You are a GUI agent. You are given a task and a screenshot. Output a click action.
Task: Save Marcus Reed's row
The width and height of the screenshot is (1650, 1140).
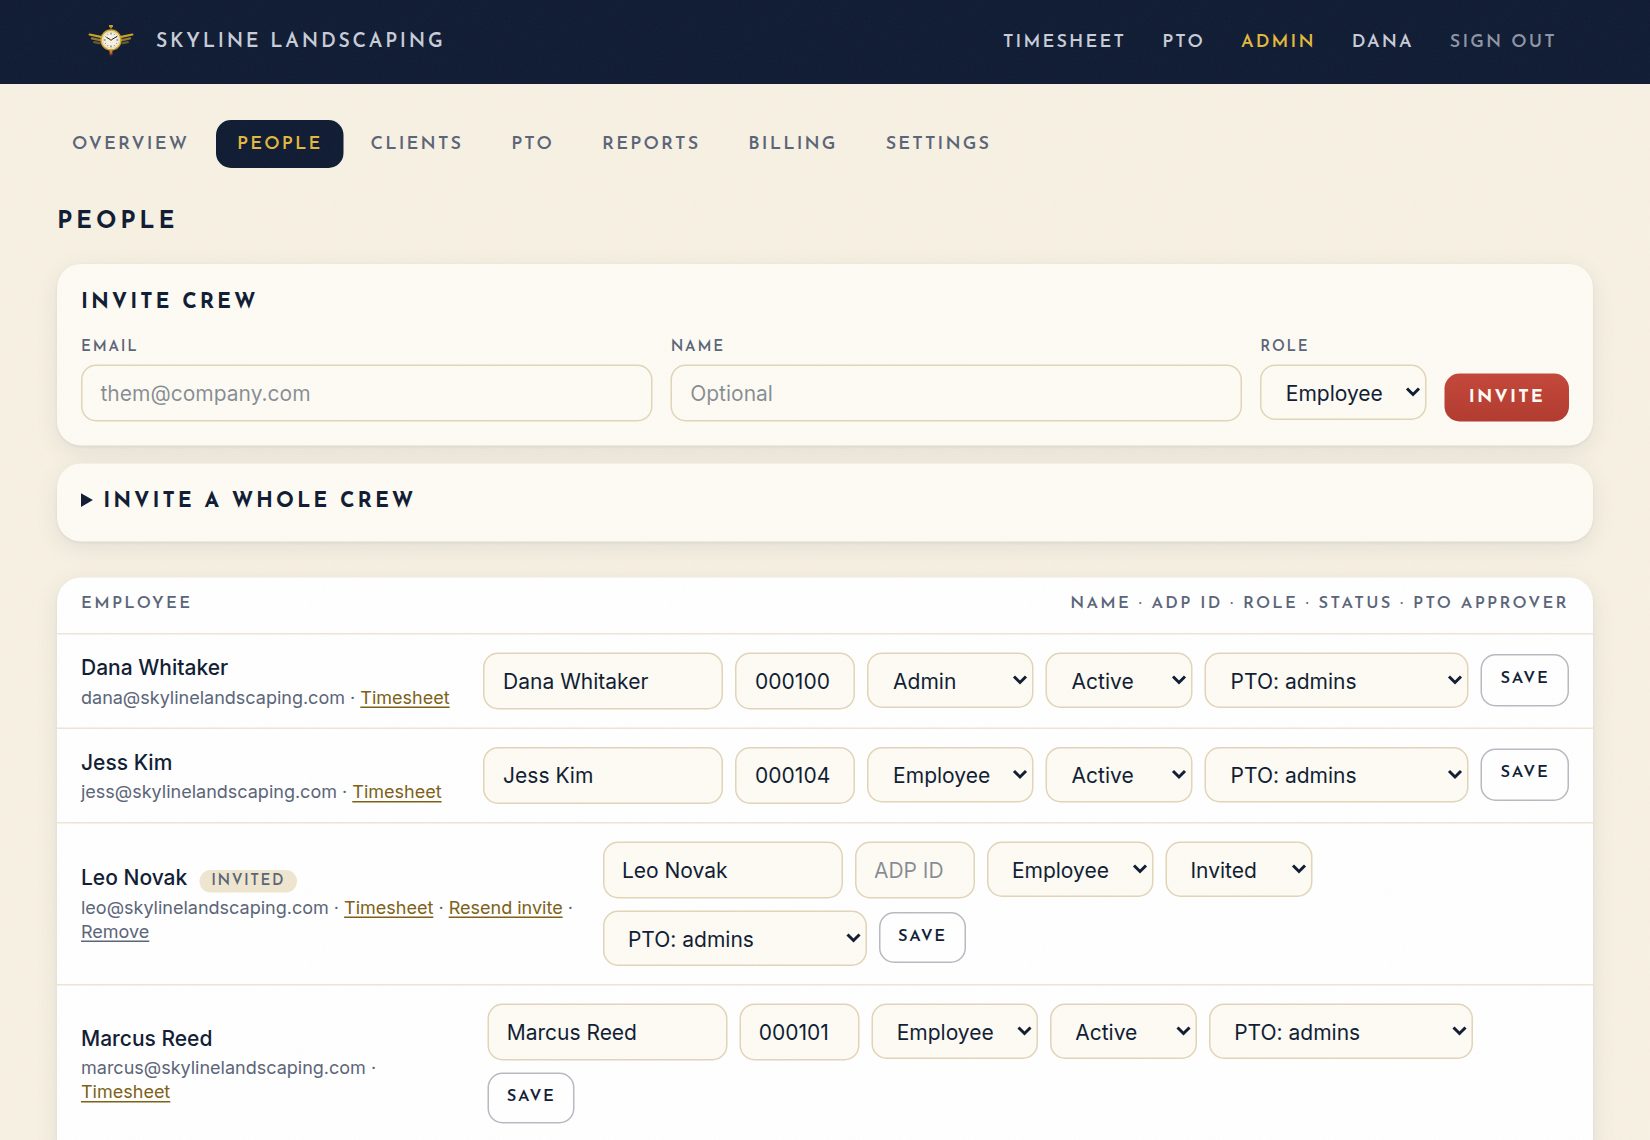click(x=531, y=1097)
